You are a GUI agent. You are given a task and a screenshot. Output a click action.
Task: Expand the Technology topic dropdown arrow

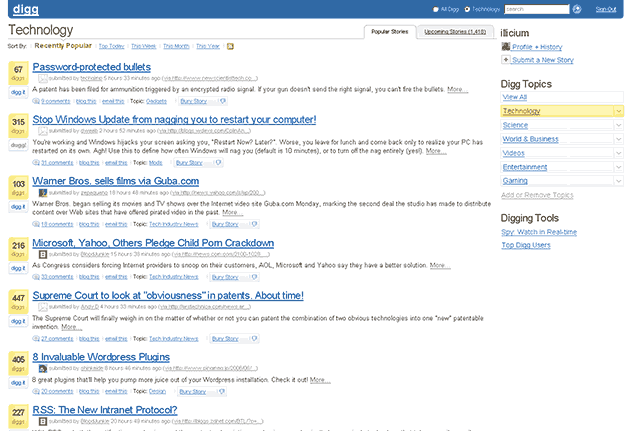pos(619,111)
